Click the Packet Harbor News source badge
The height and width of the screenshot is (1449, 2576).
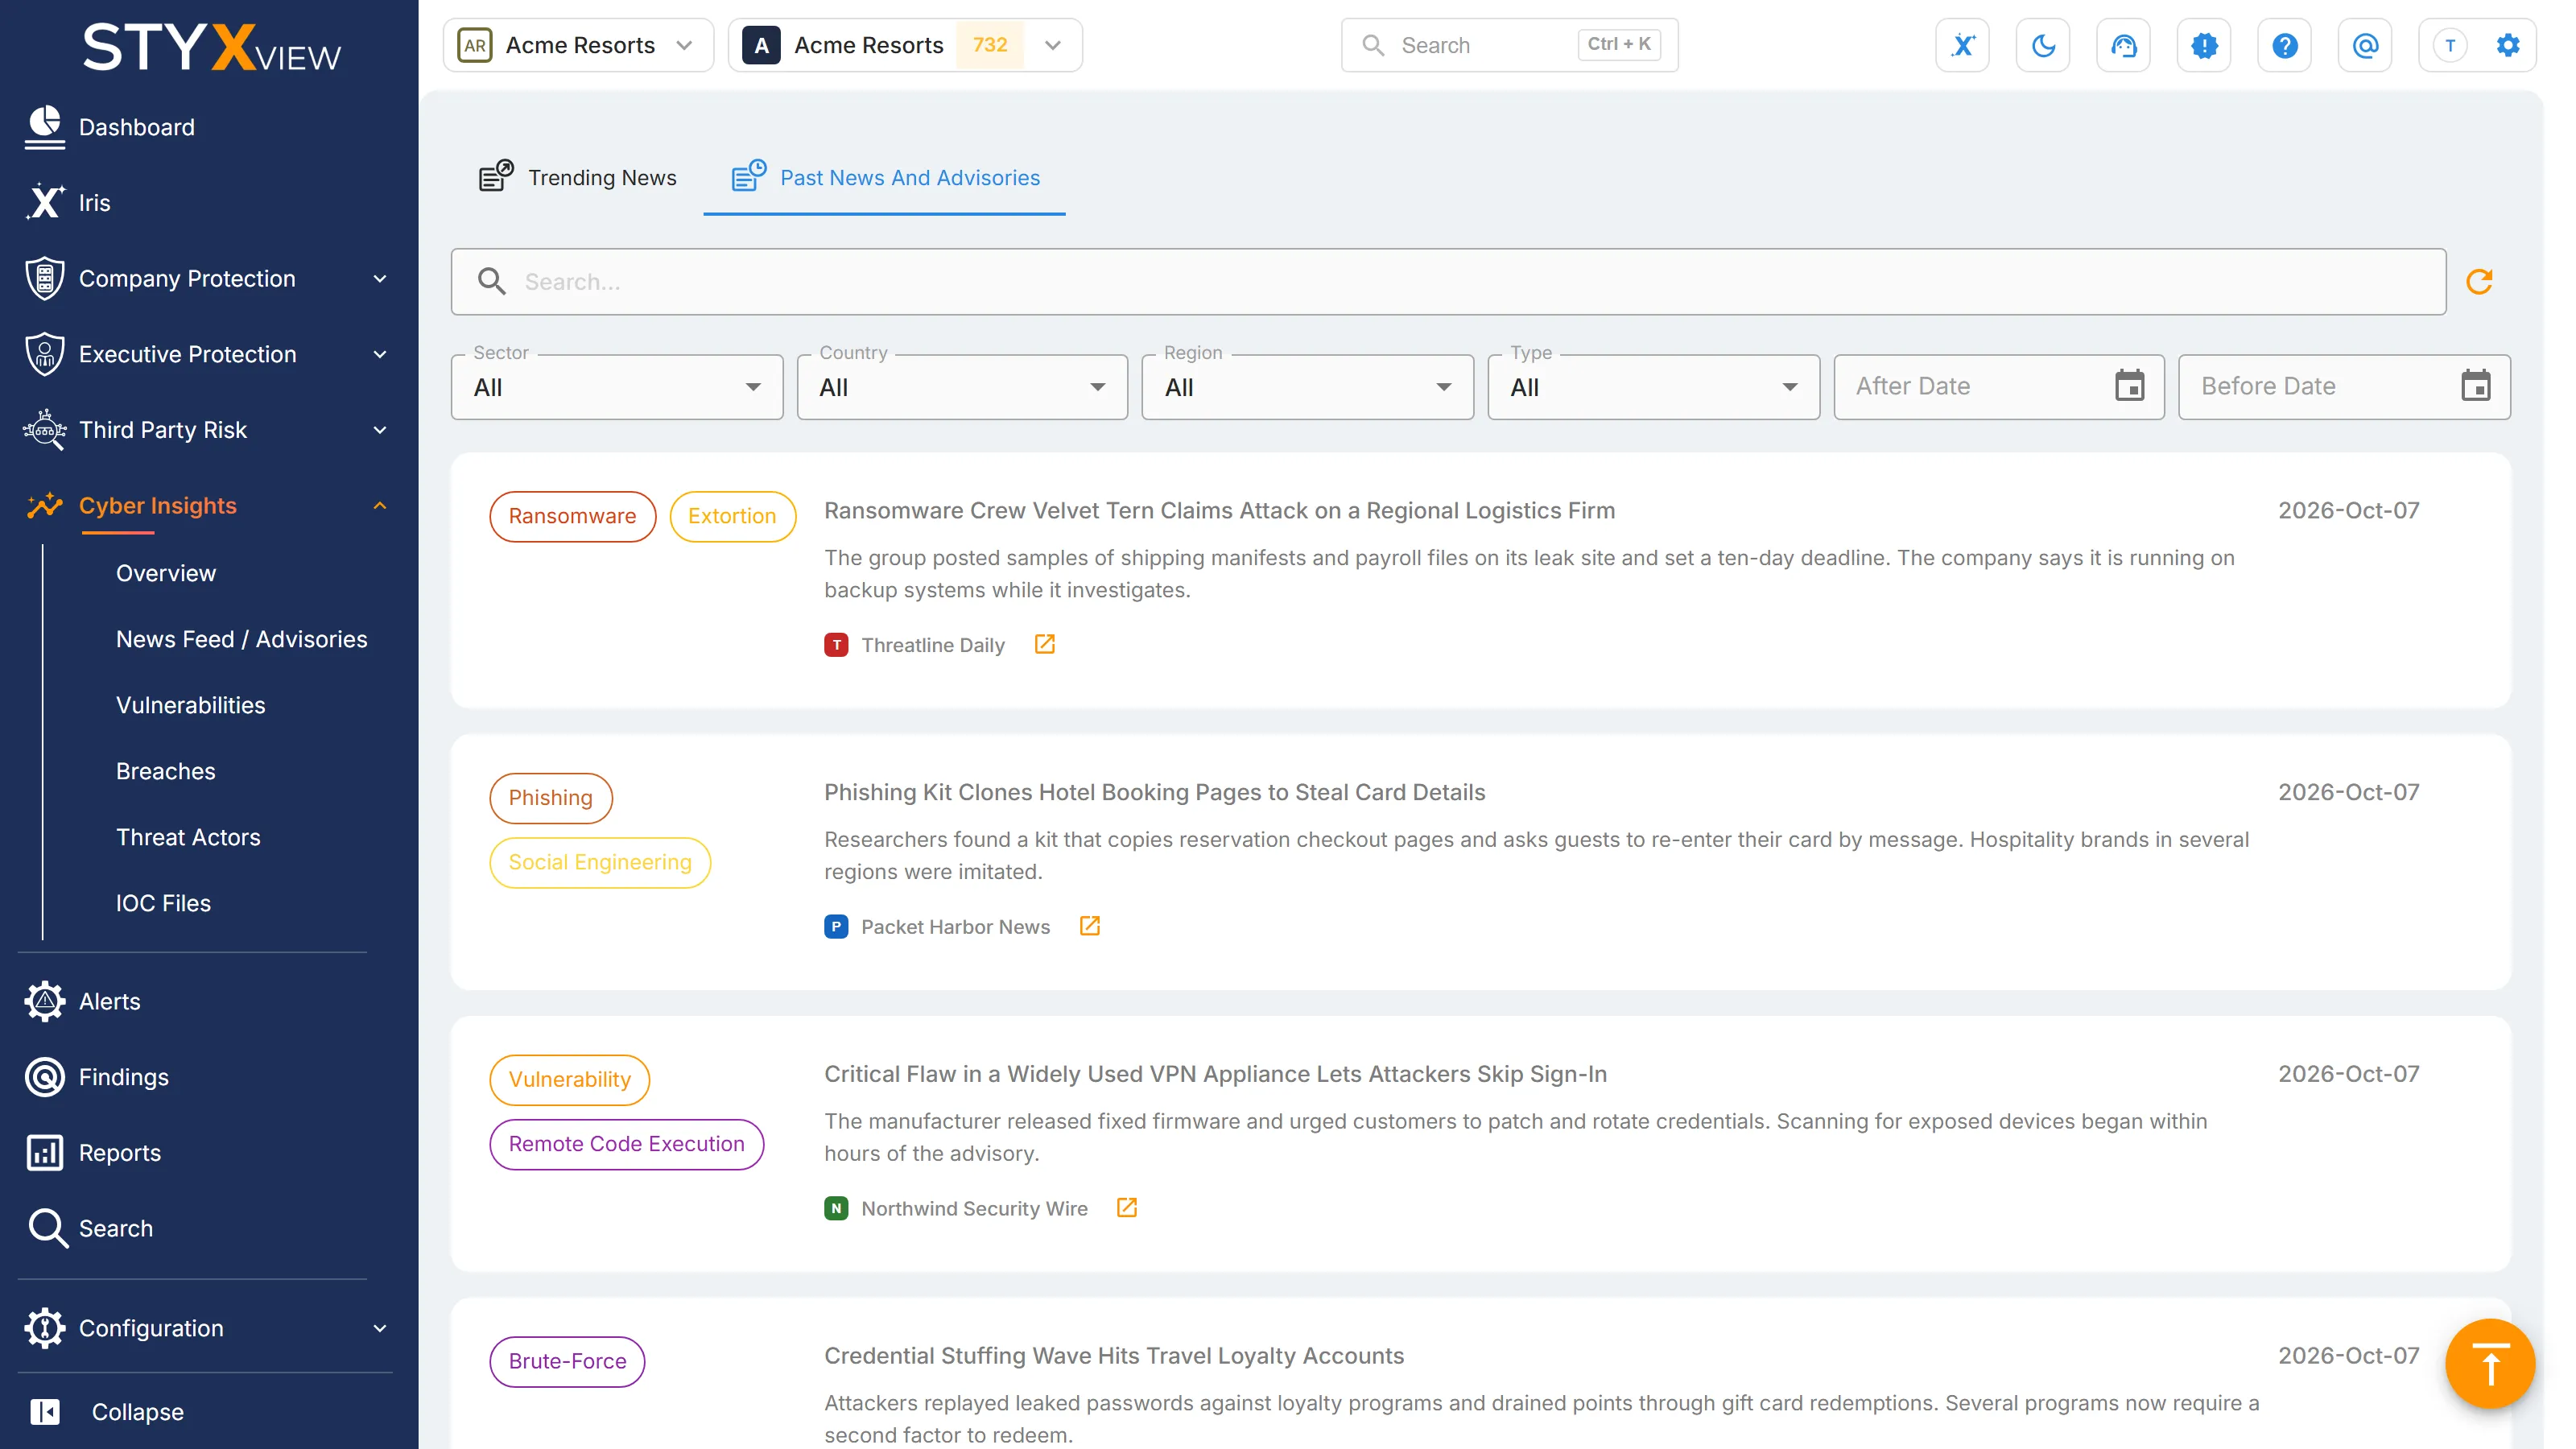pos(836,926)
